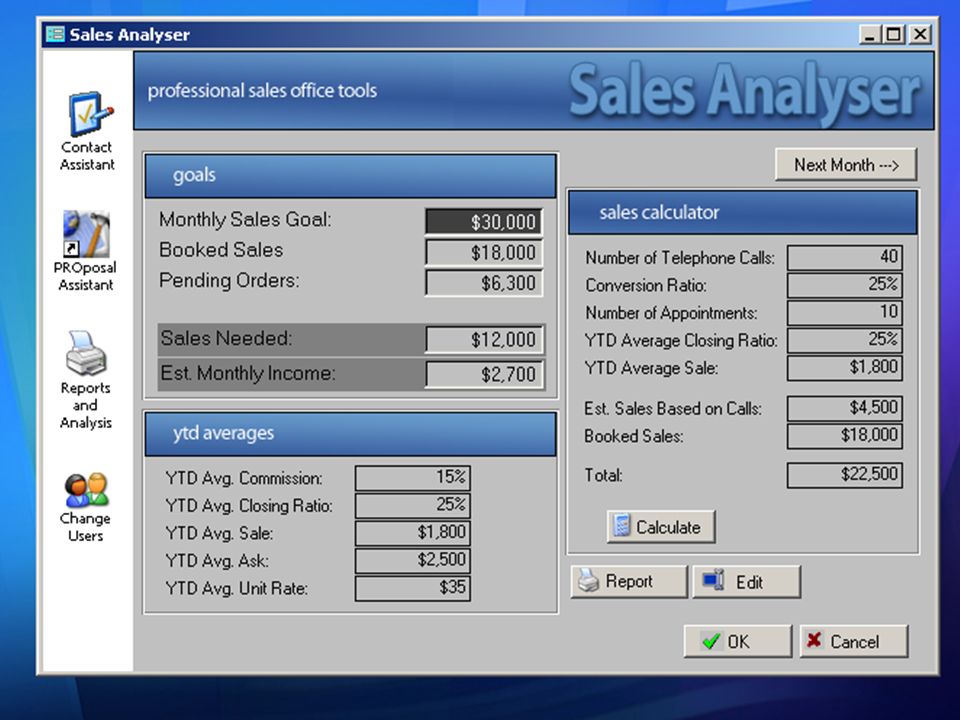960x720 pixels.
Task: Click the 'Est. Sales Based on Calls:' label
Action: [x=673, y=408]
